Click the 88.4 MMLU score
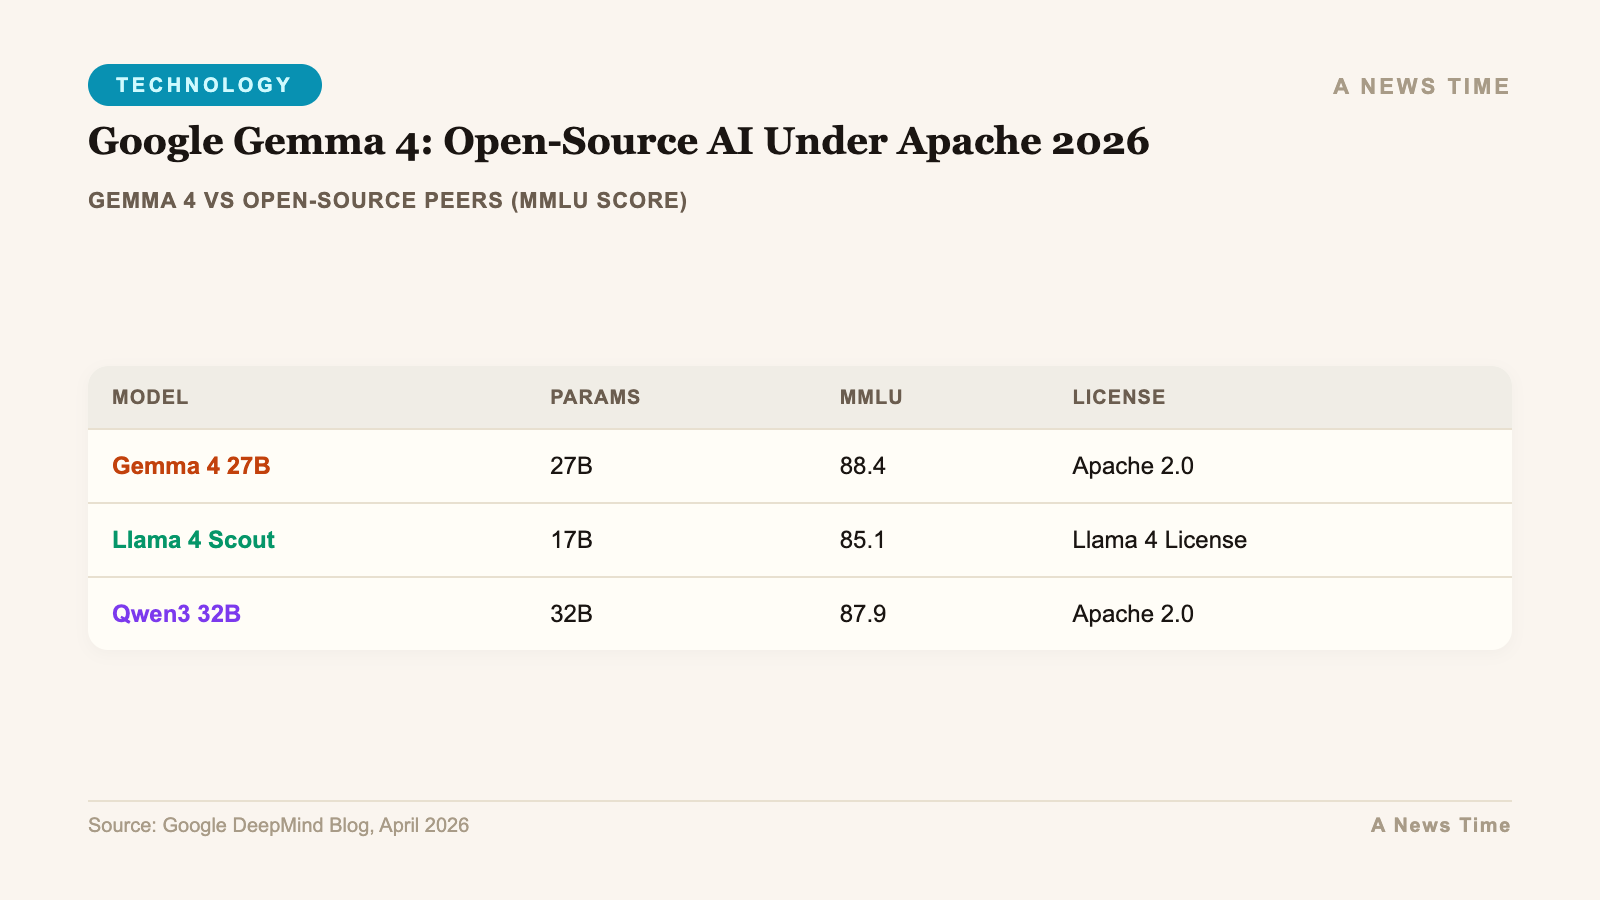The image size is (1600, 900). [x=863, y=466]
